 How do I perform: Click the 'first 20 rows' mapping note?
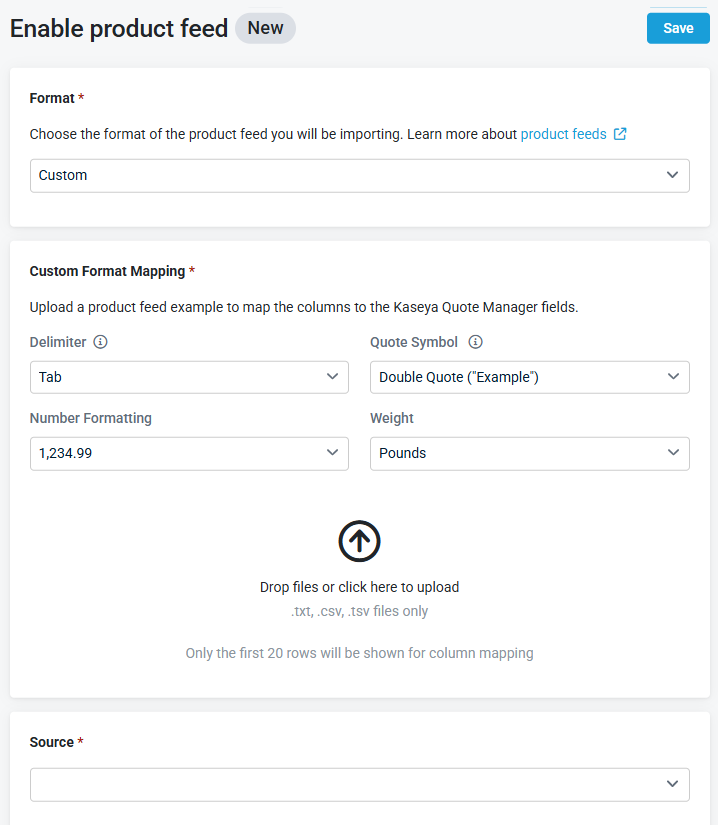359,653
